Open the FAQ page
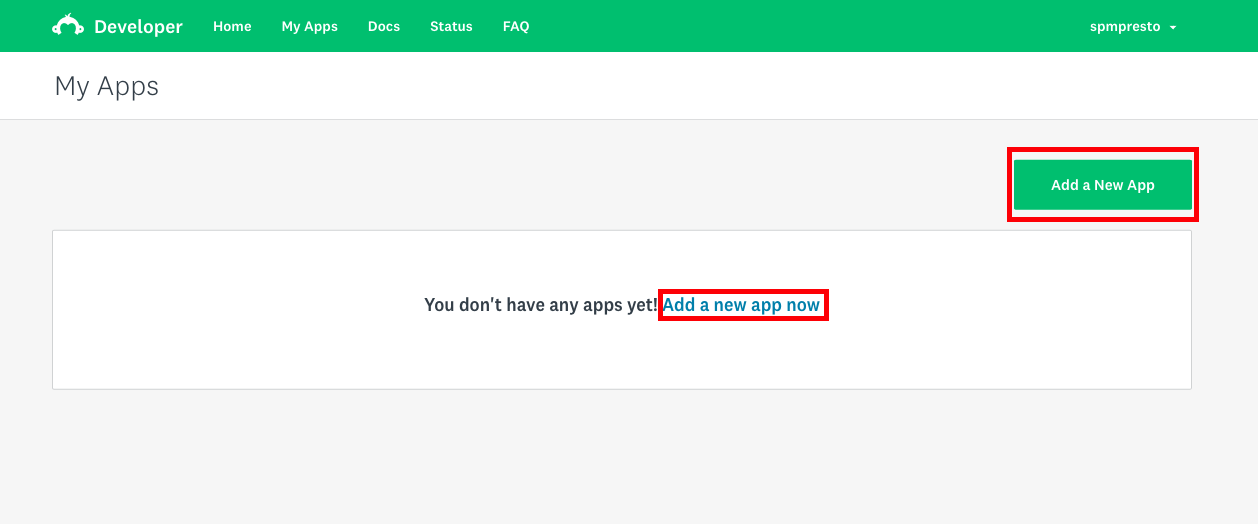The width and height of the screenshot is (1258, 524). click(x=516, y=27)
